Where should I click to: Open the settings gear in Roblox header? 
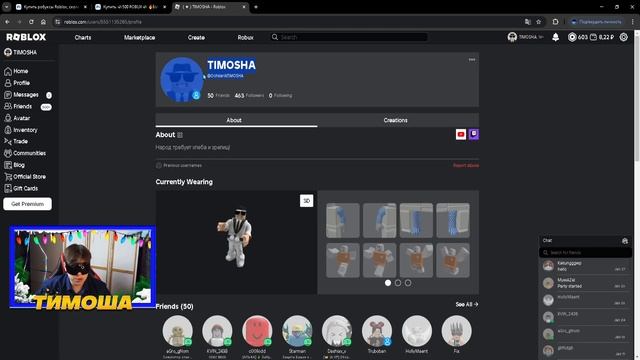click(624, 37)
